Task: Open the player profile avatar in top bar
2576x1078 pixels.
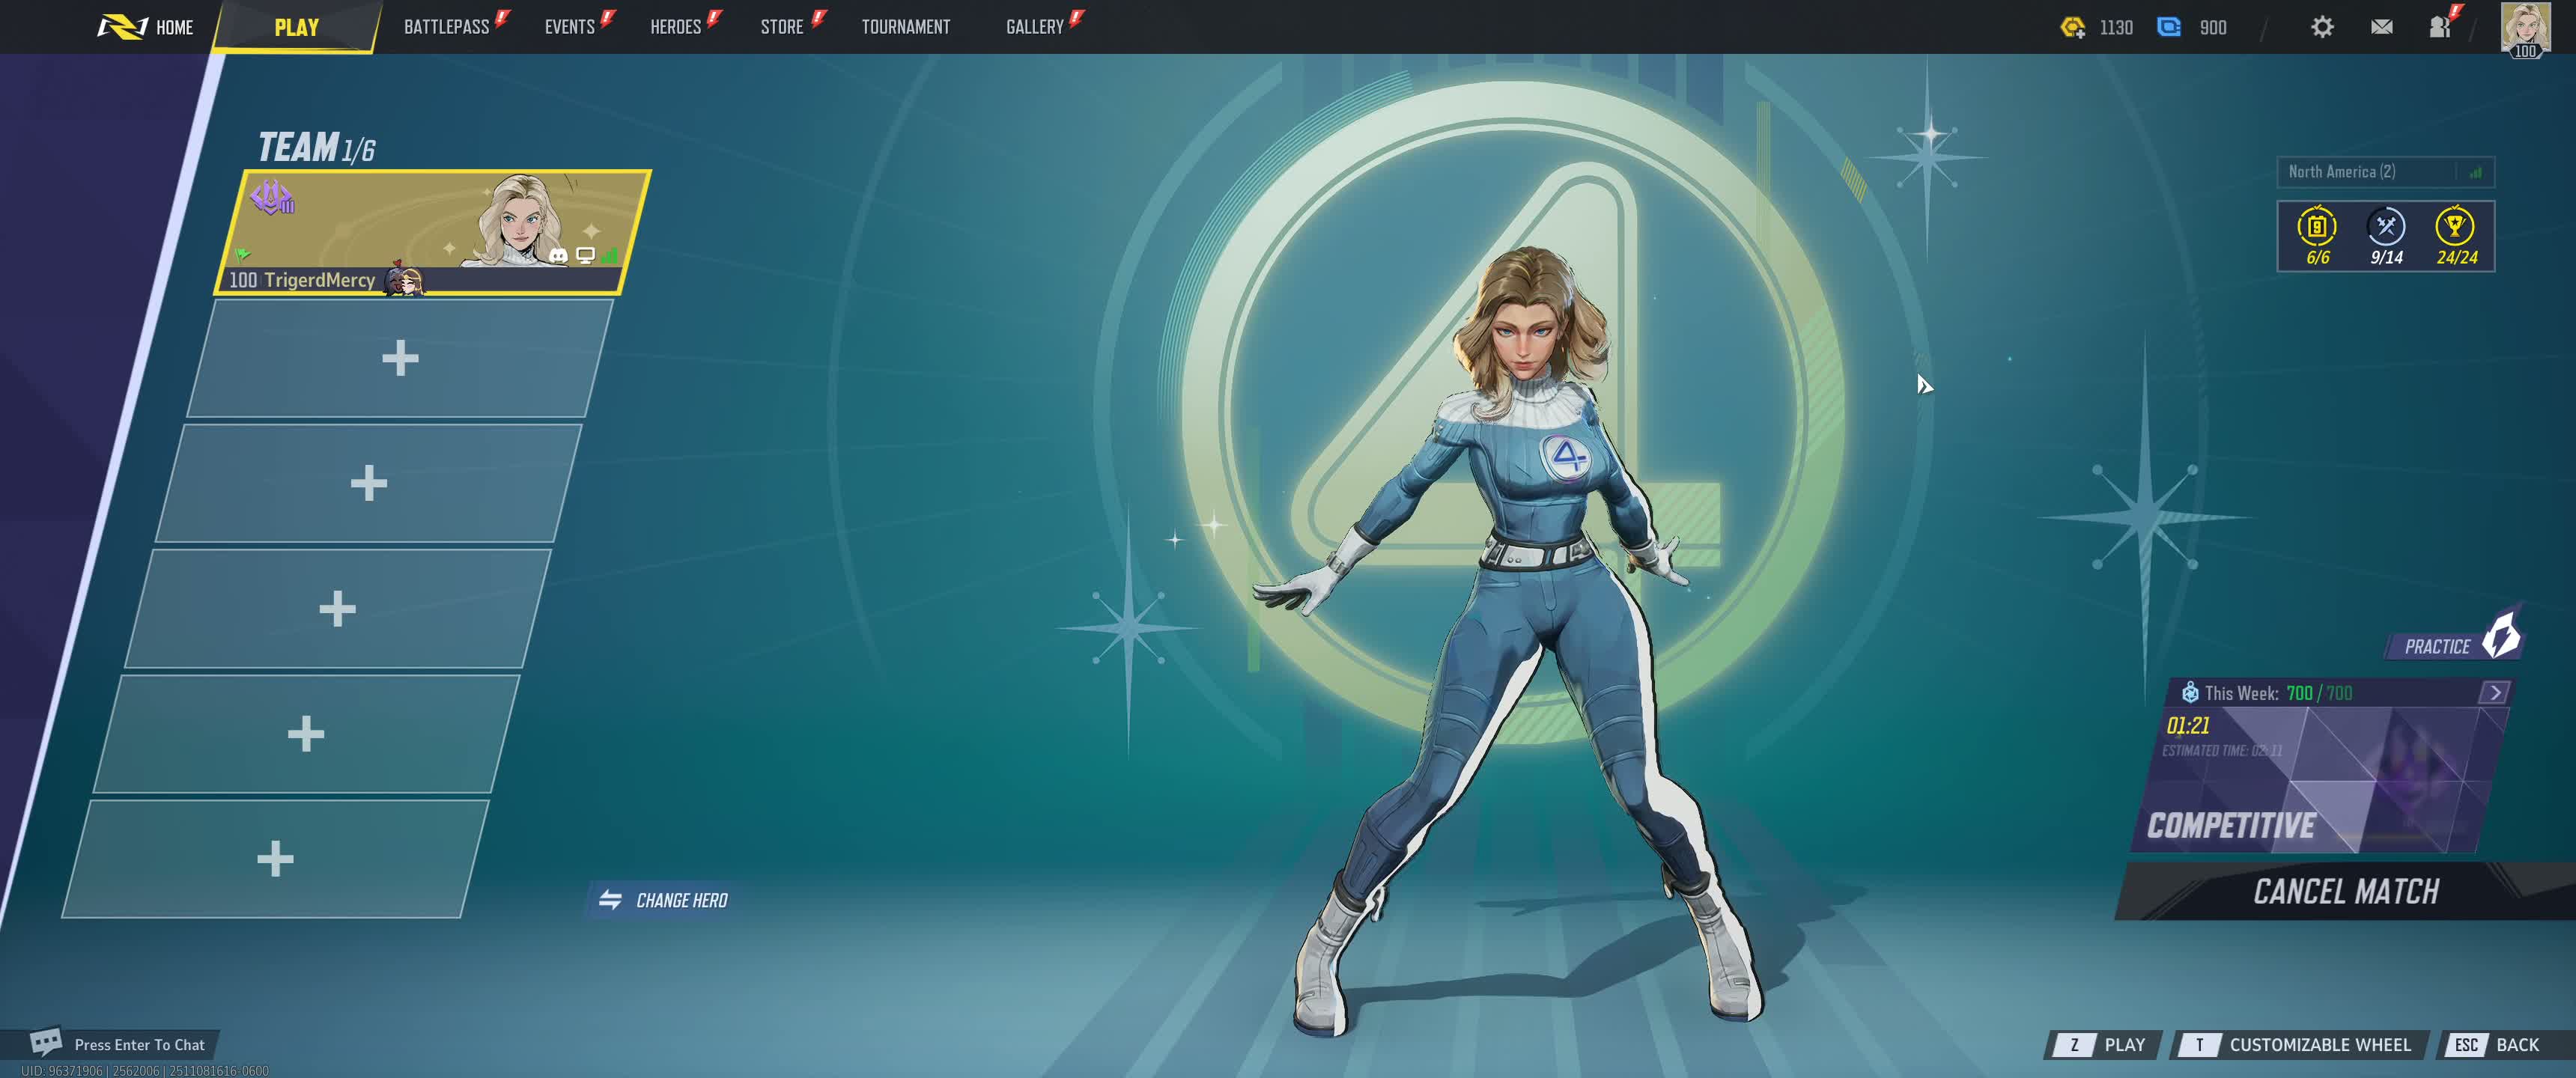Action: tap(2524, 27)
